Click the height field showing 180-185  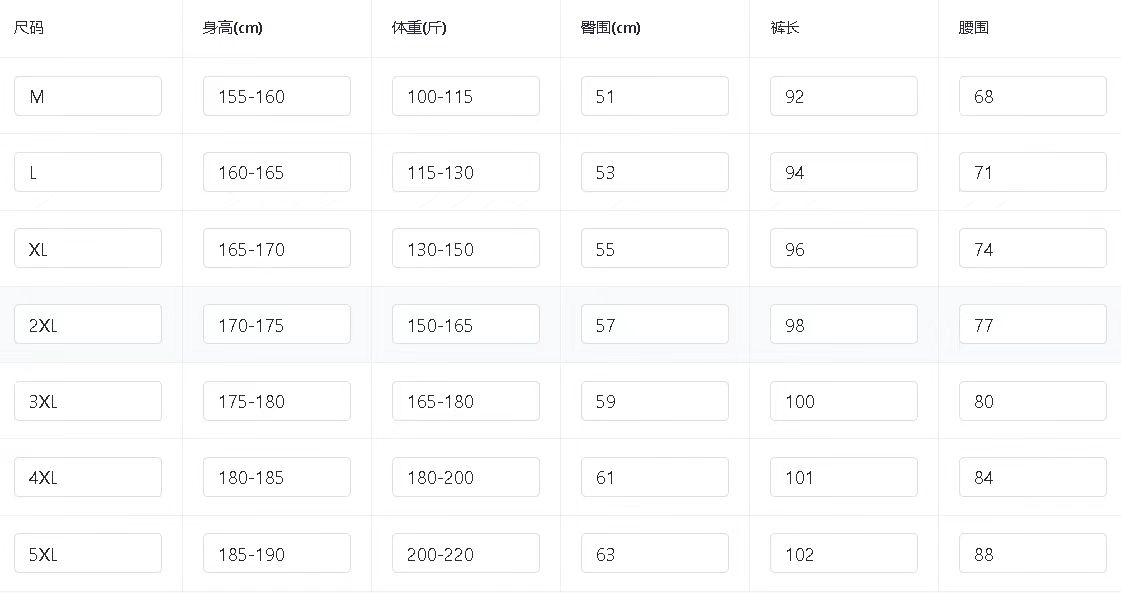click(x=277, y=477)
